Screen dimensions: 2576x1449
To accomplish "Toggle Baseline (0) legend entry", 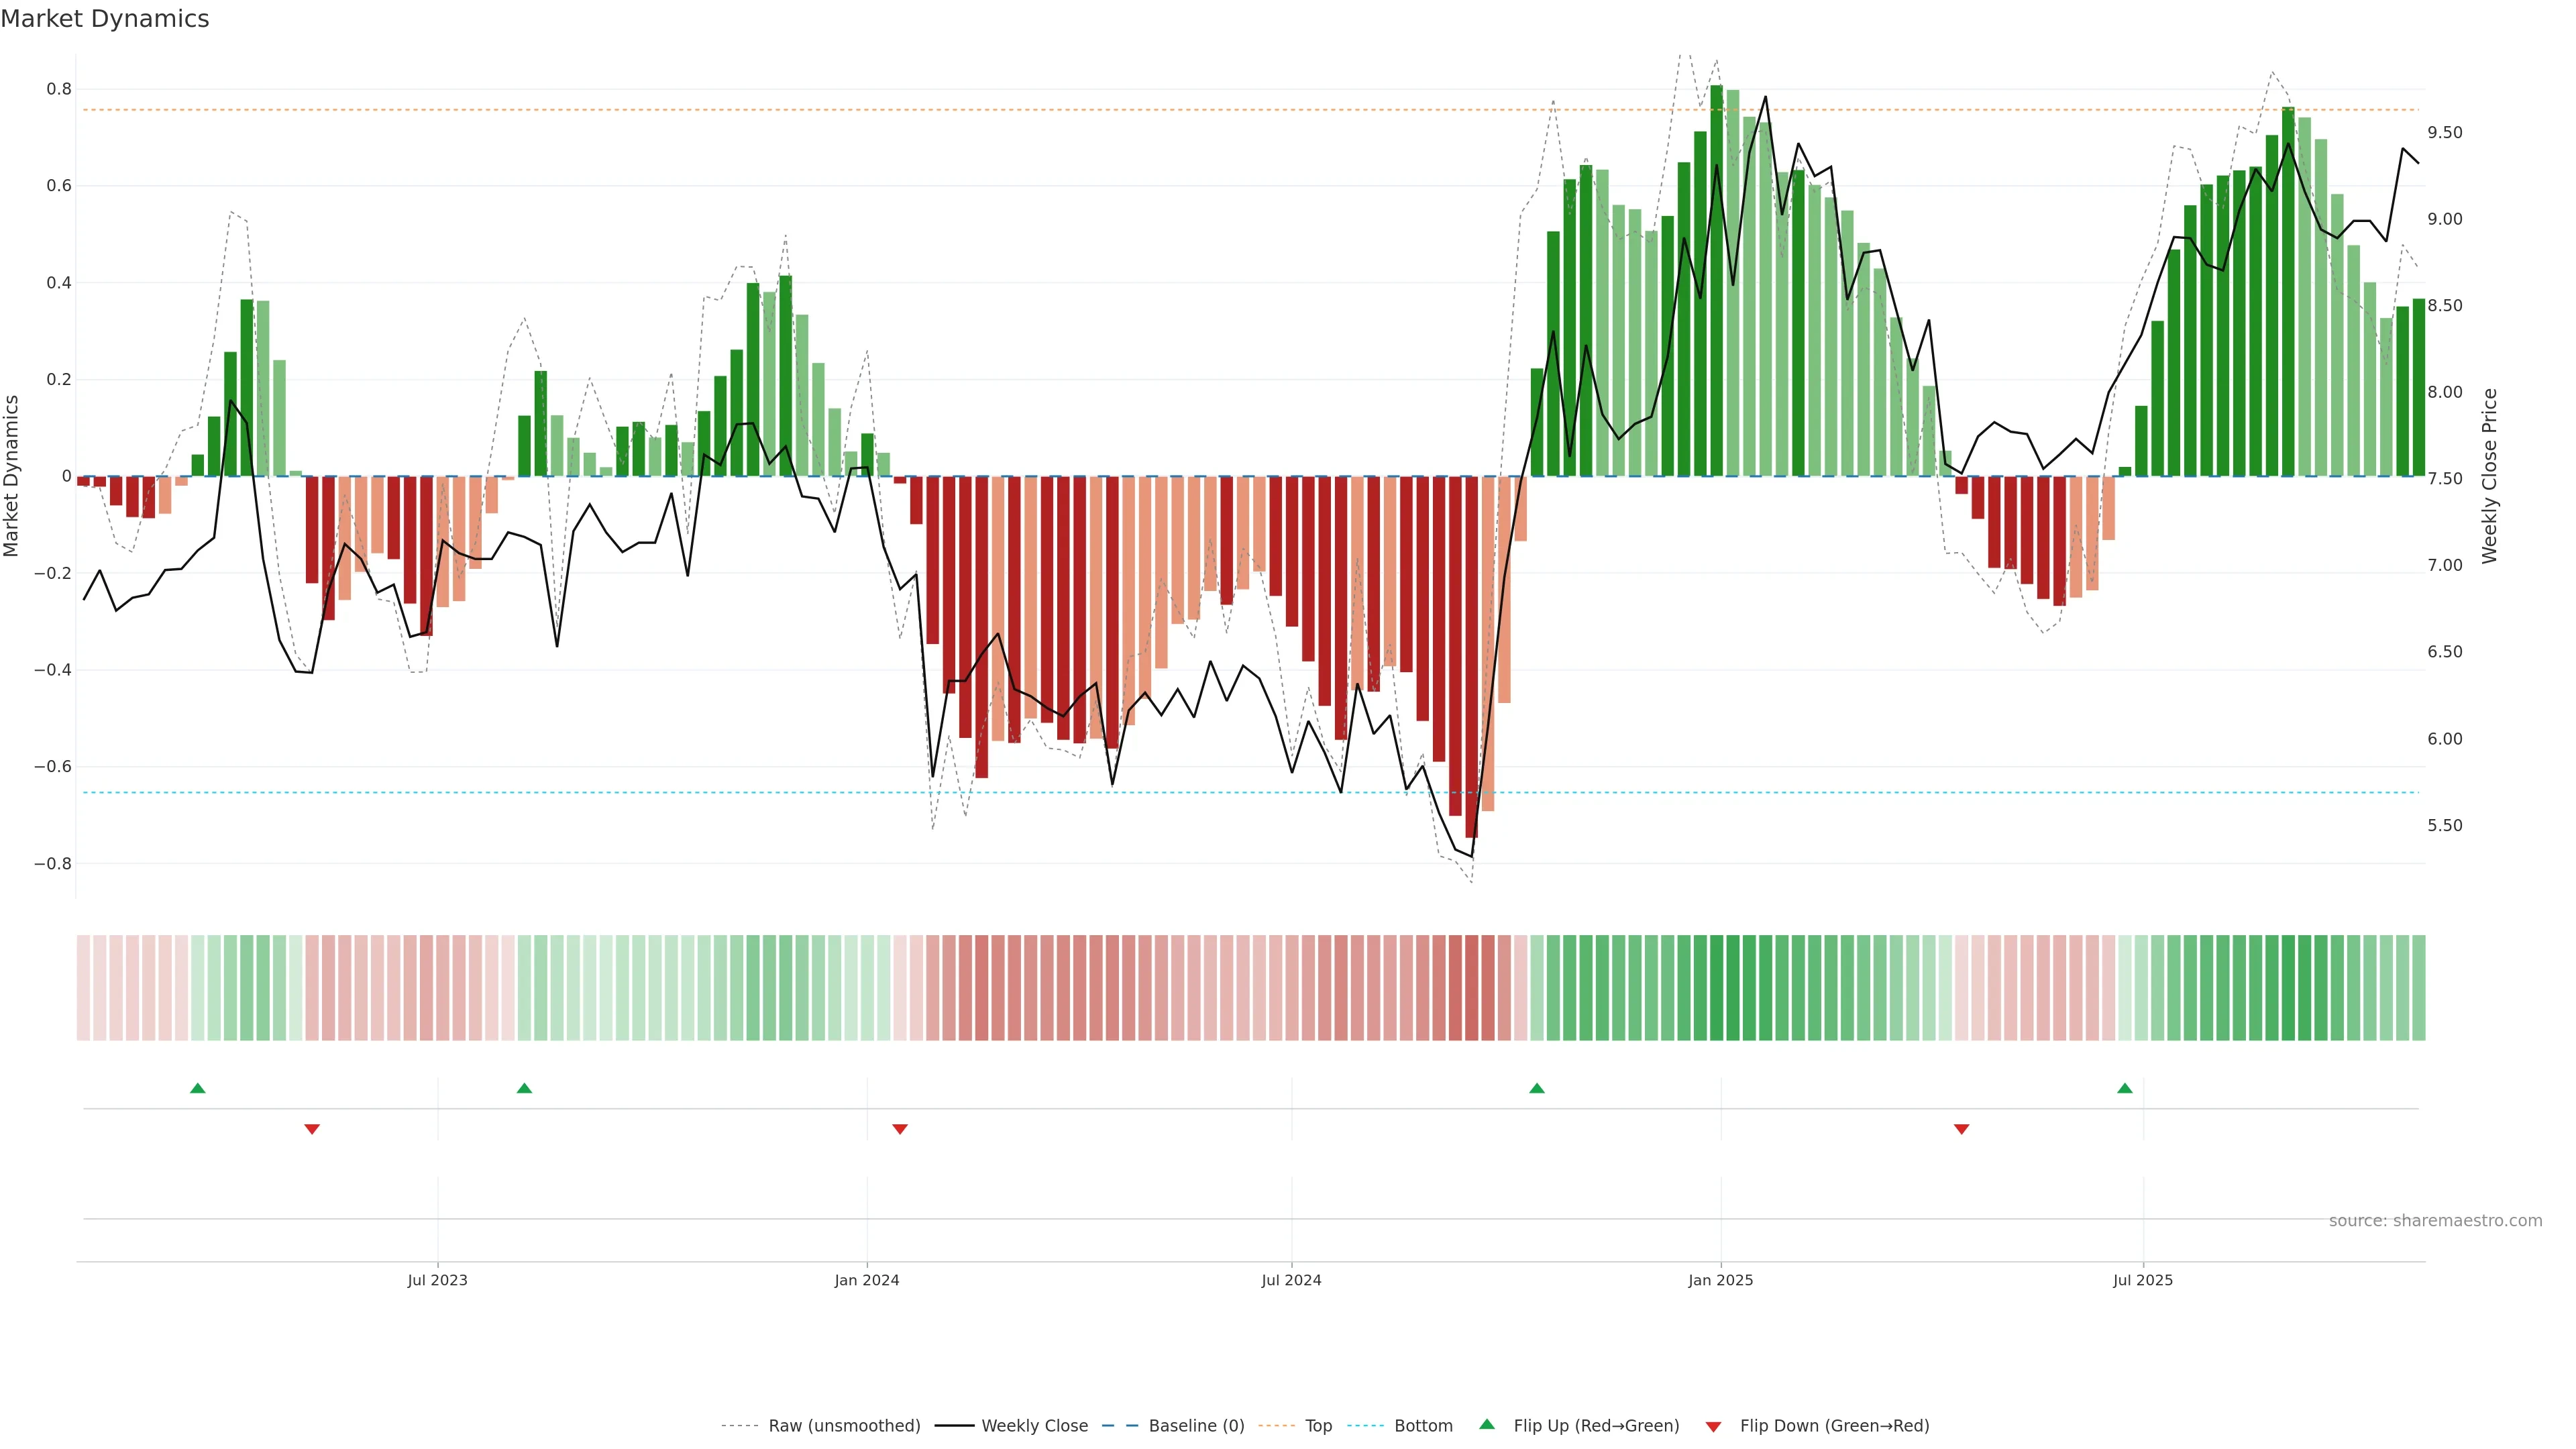I will point(1196,1426).
